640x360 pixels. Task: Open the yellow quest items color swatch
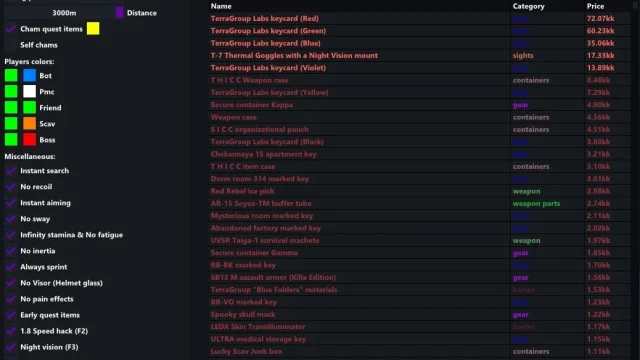pyautogui.click(x=93, y=29)
